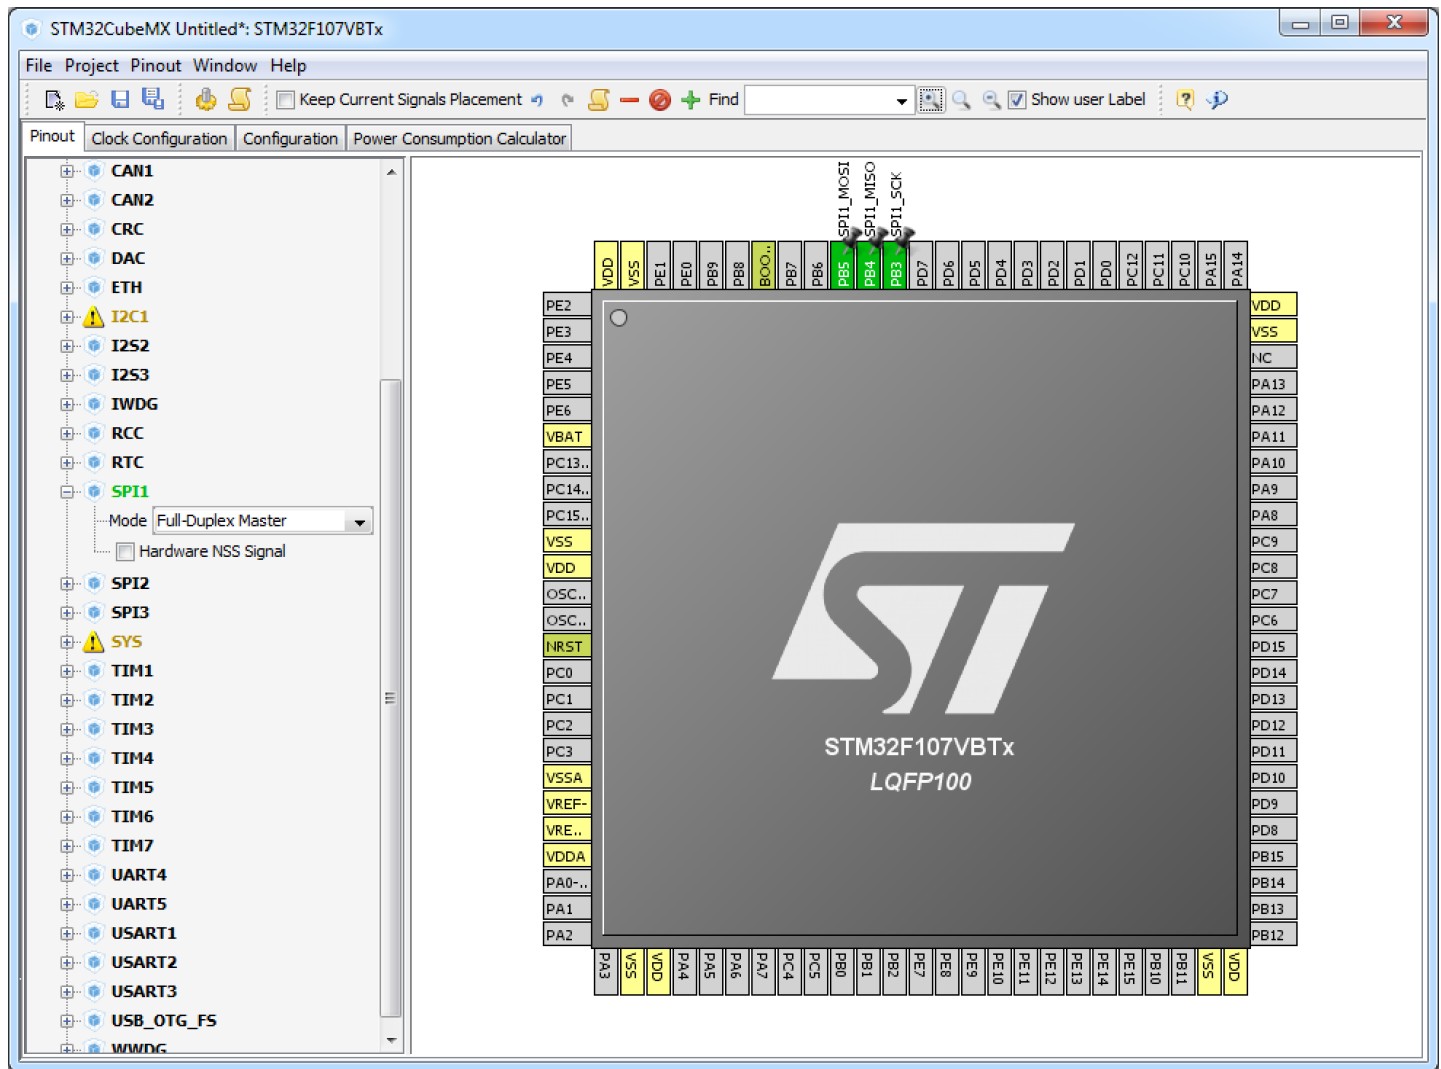The image size is (1441, 1069).
Task: Open the Help menu
Action: (288, 66)
